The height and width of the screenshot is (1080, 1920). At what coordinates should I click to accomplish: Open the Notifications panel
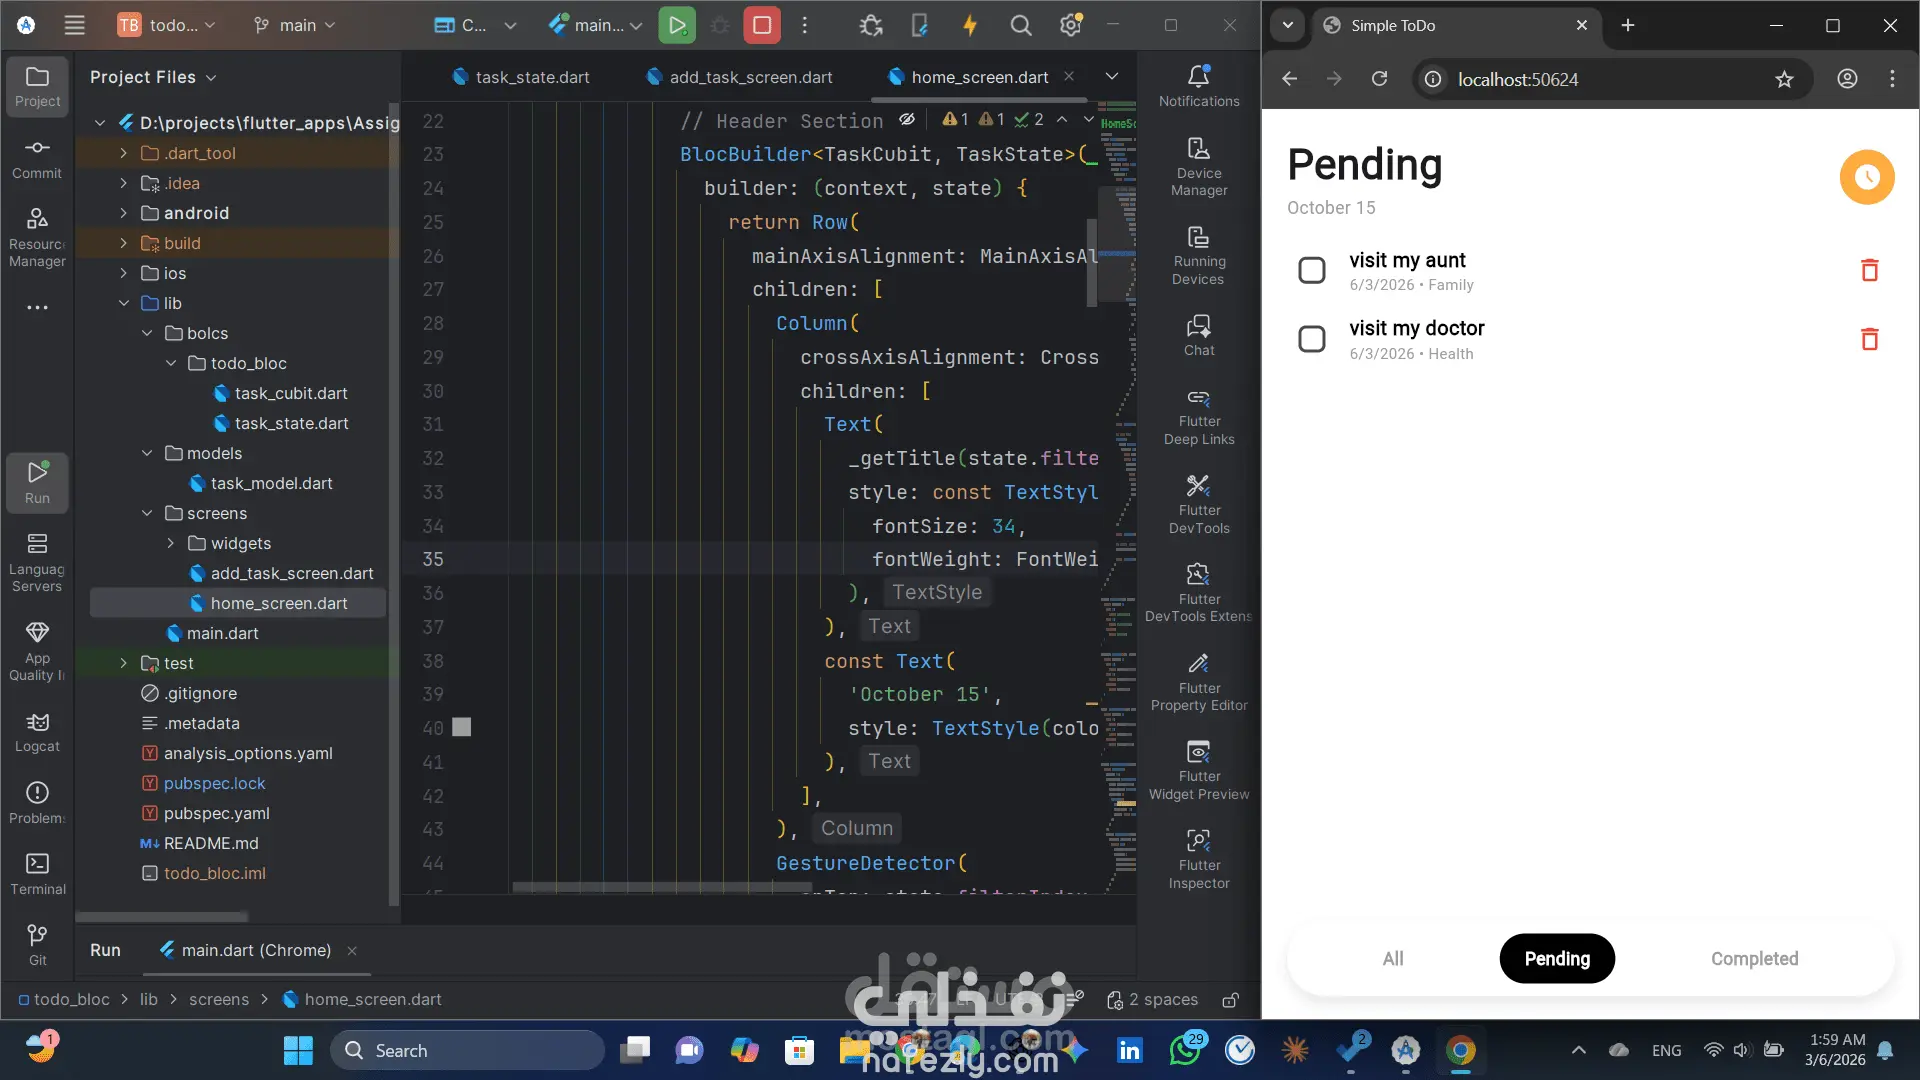(x=1198, y=86)
